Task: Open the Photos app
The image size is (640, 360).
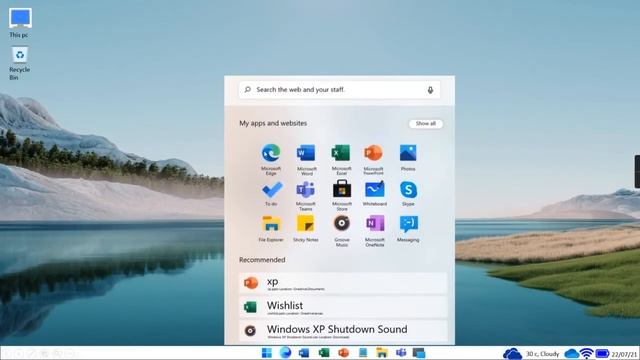Action: tap(408, 153)
